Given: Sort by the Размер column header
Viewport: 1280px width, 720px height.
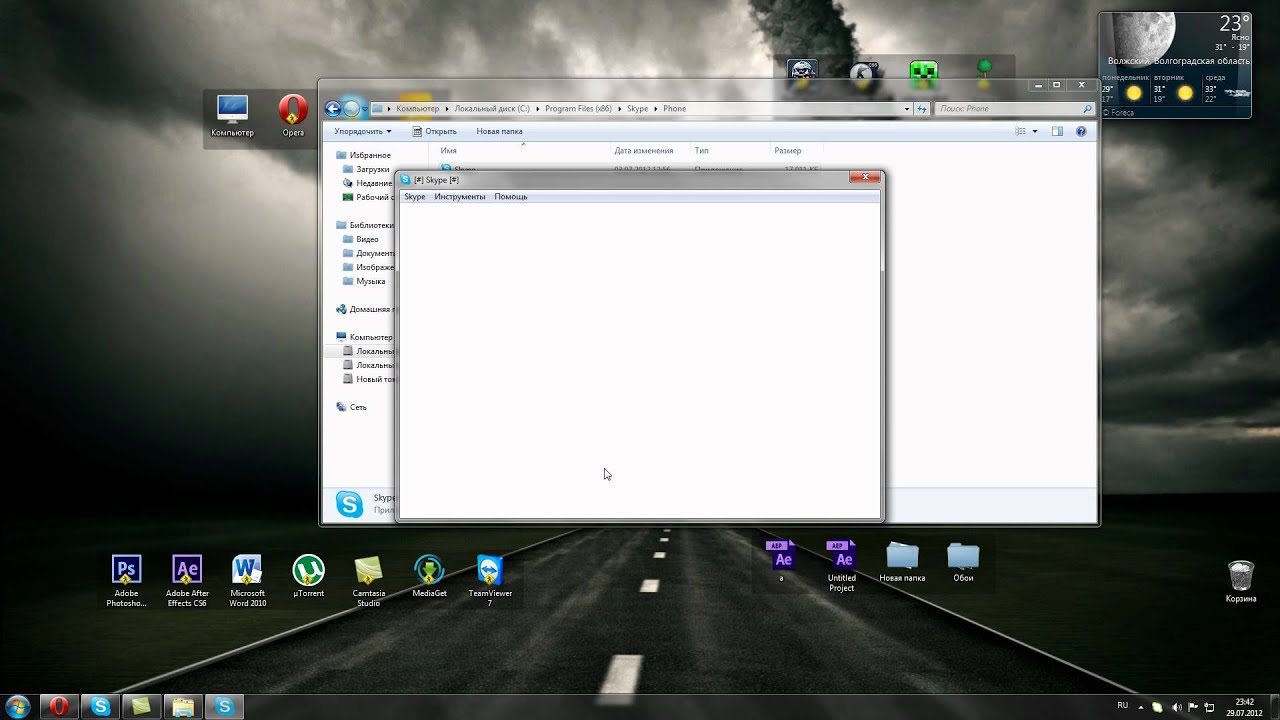Looking at the screenshot, I should point(787,151).
